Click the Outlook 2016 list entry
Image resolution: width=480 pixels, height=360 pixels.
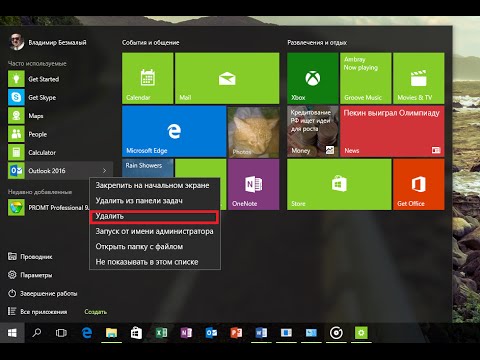point(60,171)
